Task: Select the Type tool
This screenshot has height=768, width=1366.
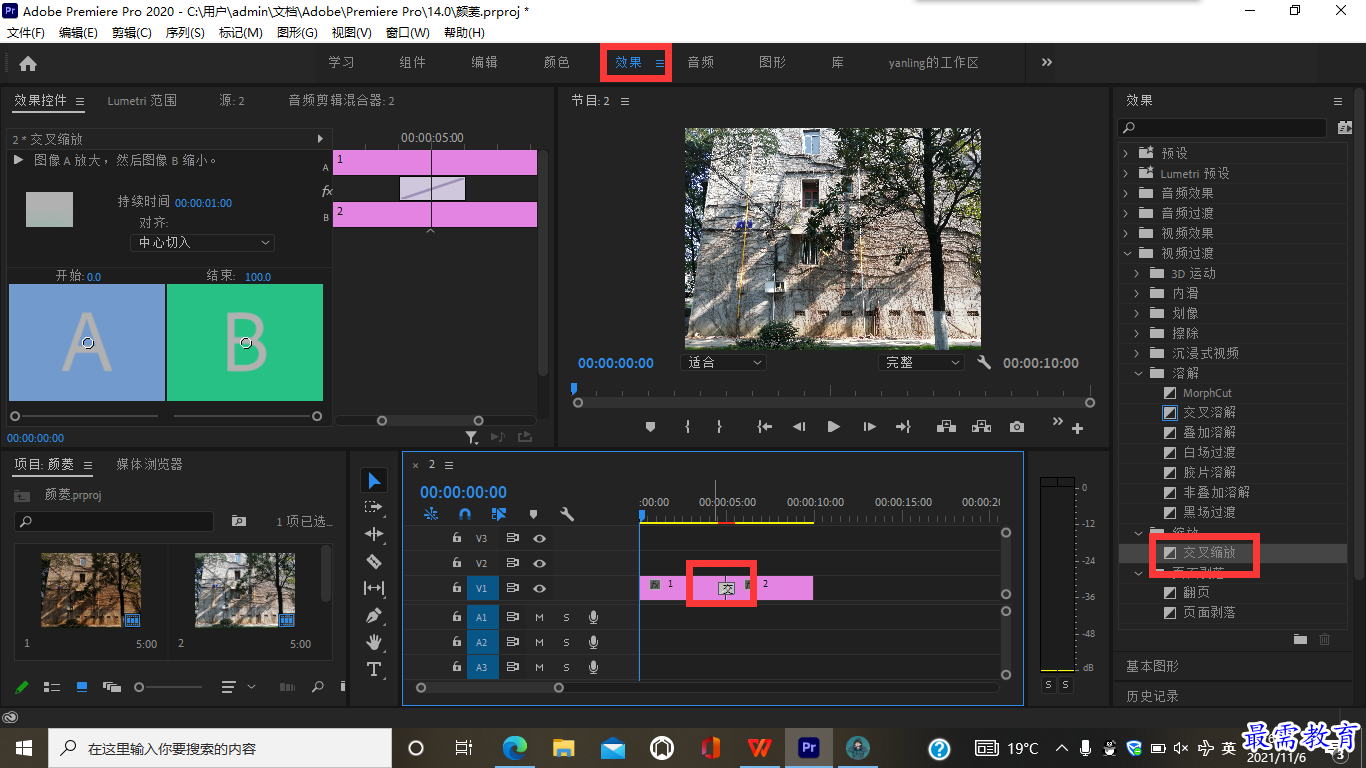Action: click(374, 669)
